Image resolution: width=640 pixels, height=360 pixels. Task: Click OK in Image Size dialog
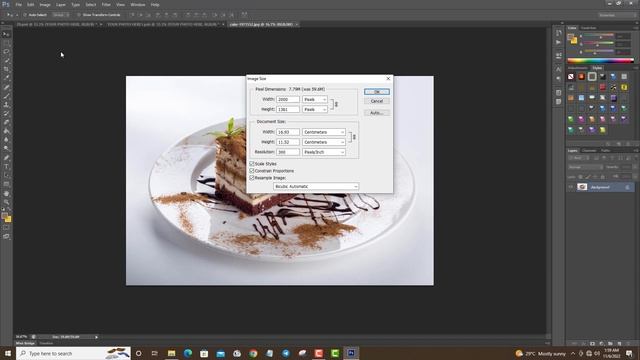[377, 92]
